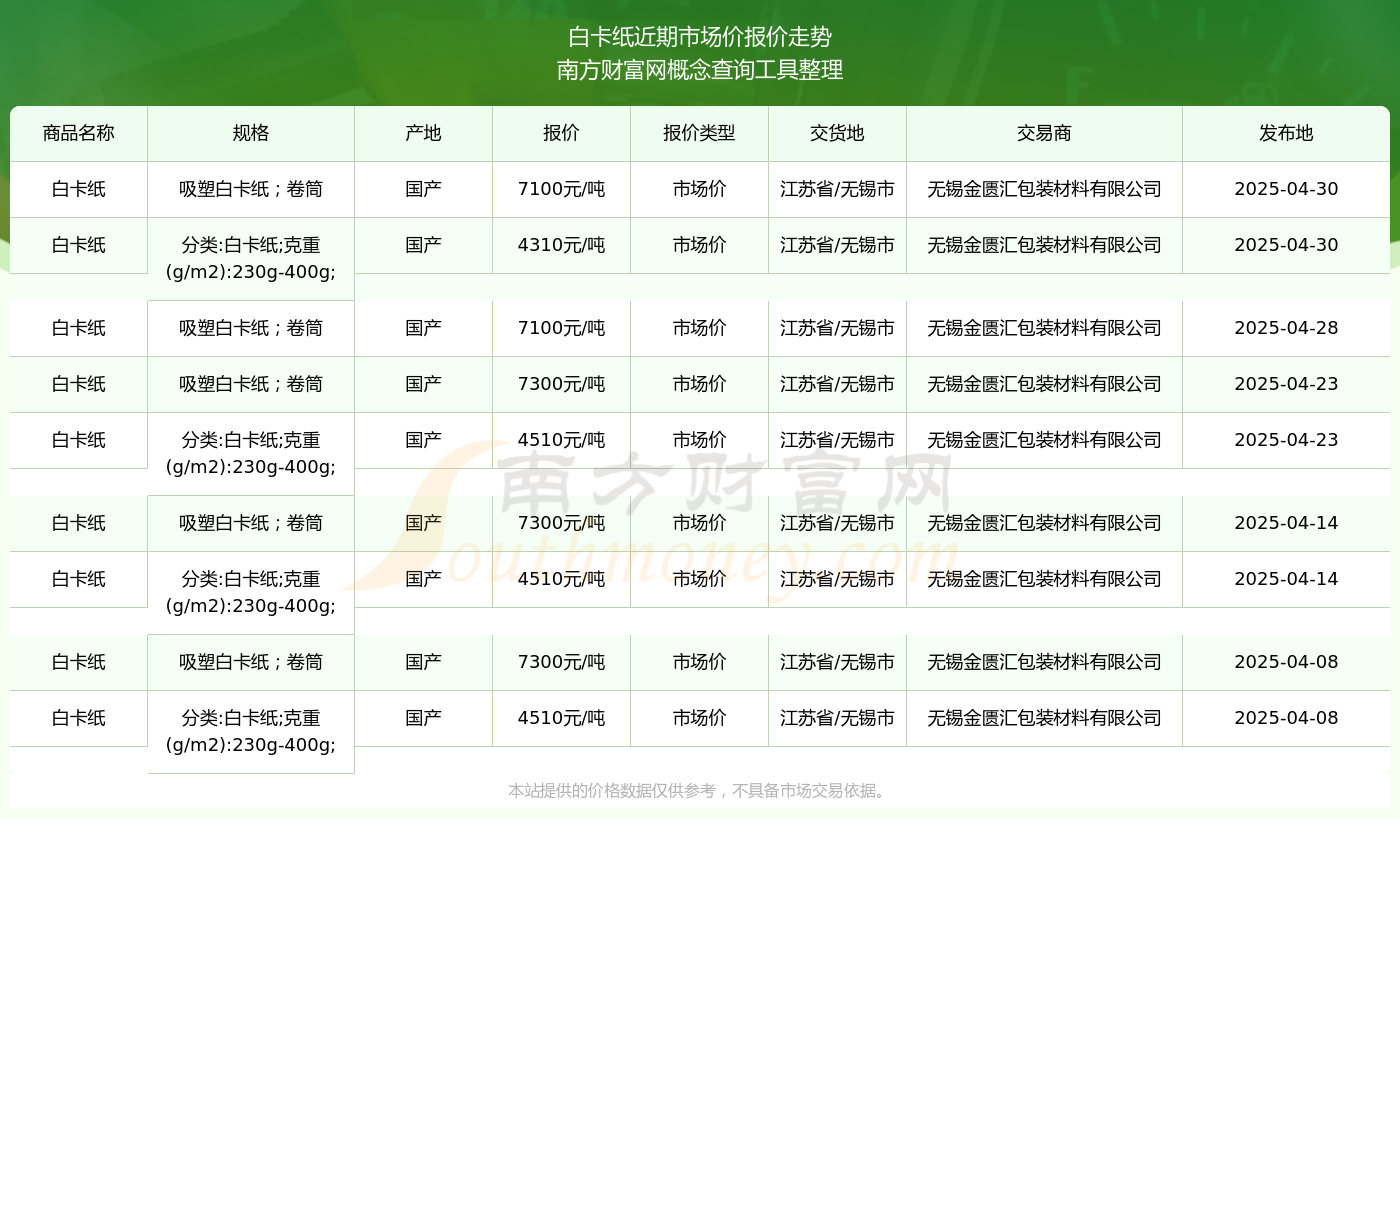The image size is (1400, 1205).
Task: Select the 4310元/吨 price cell
Action: coord(561,245)
